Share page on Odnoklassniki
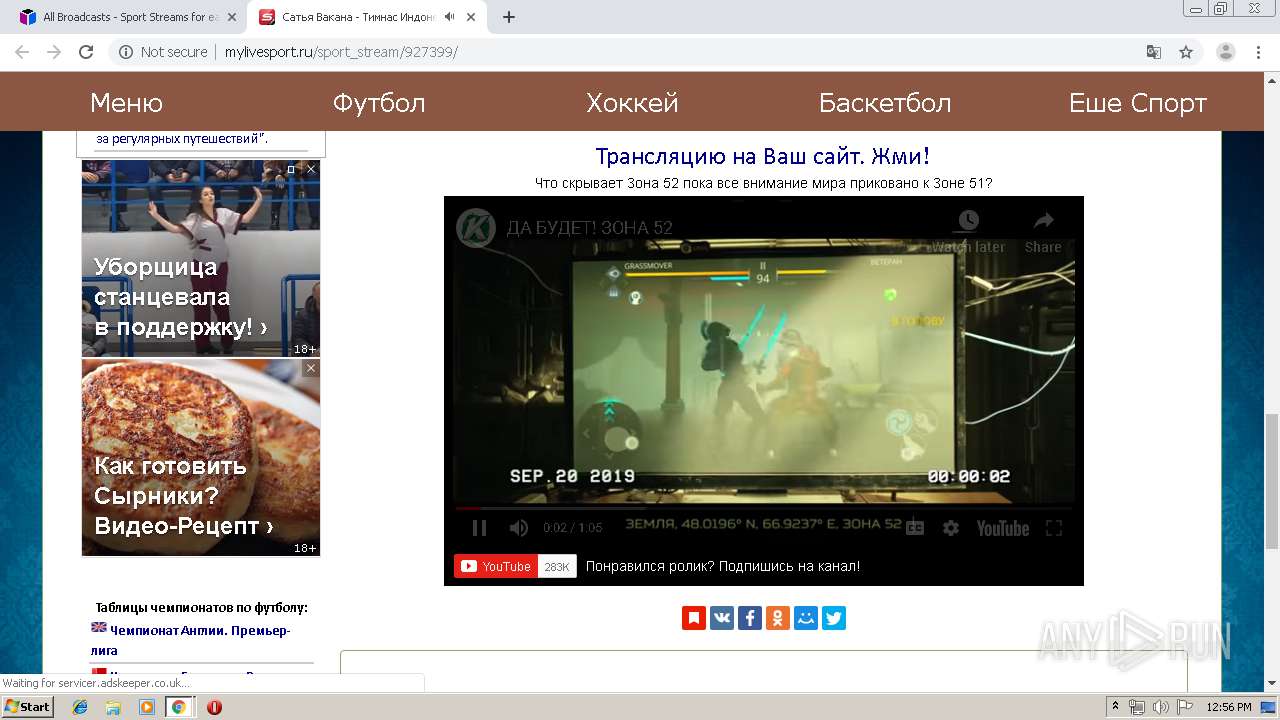This screenshot has width=1280, height=720. (778, 618)
